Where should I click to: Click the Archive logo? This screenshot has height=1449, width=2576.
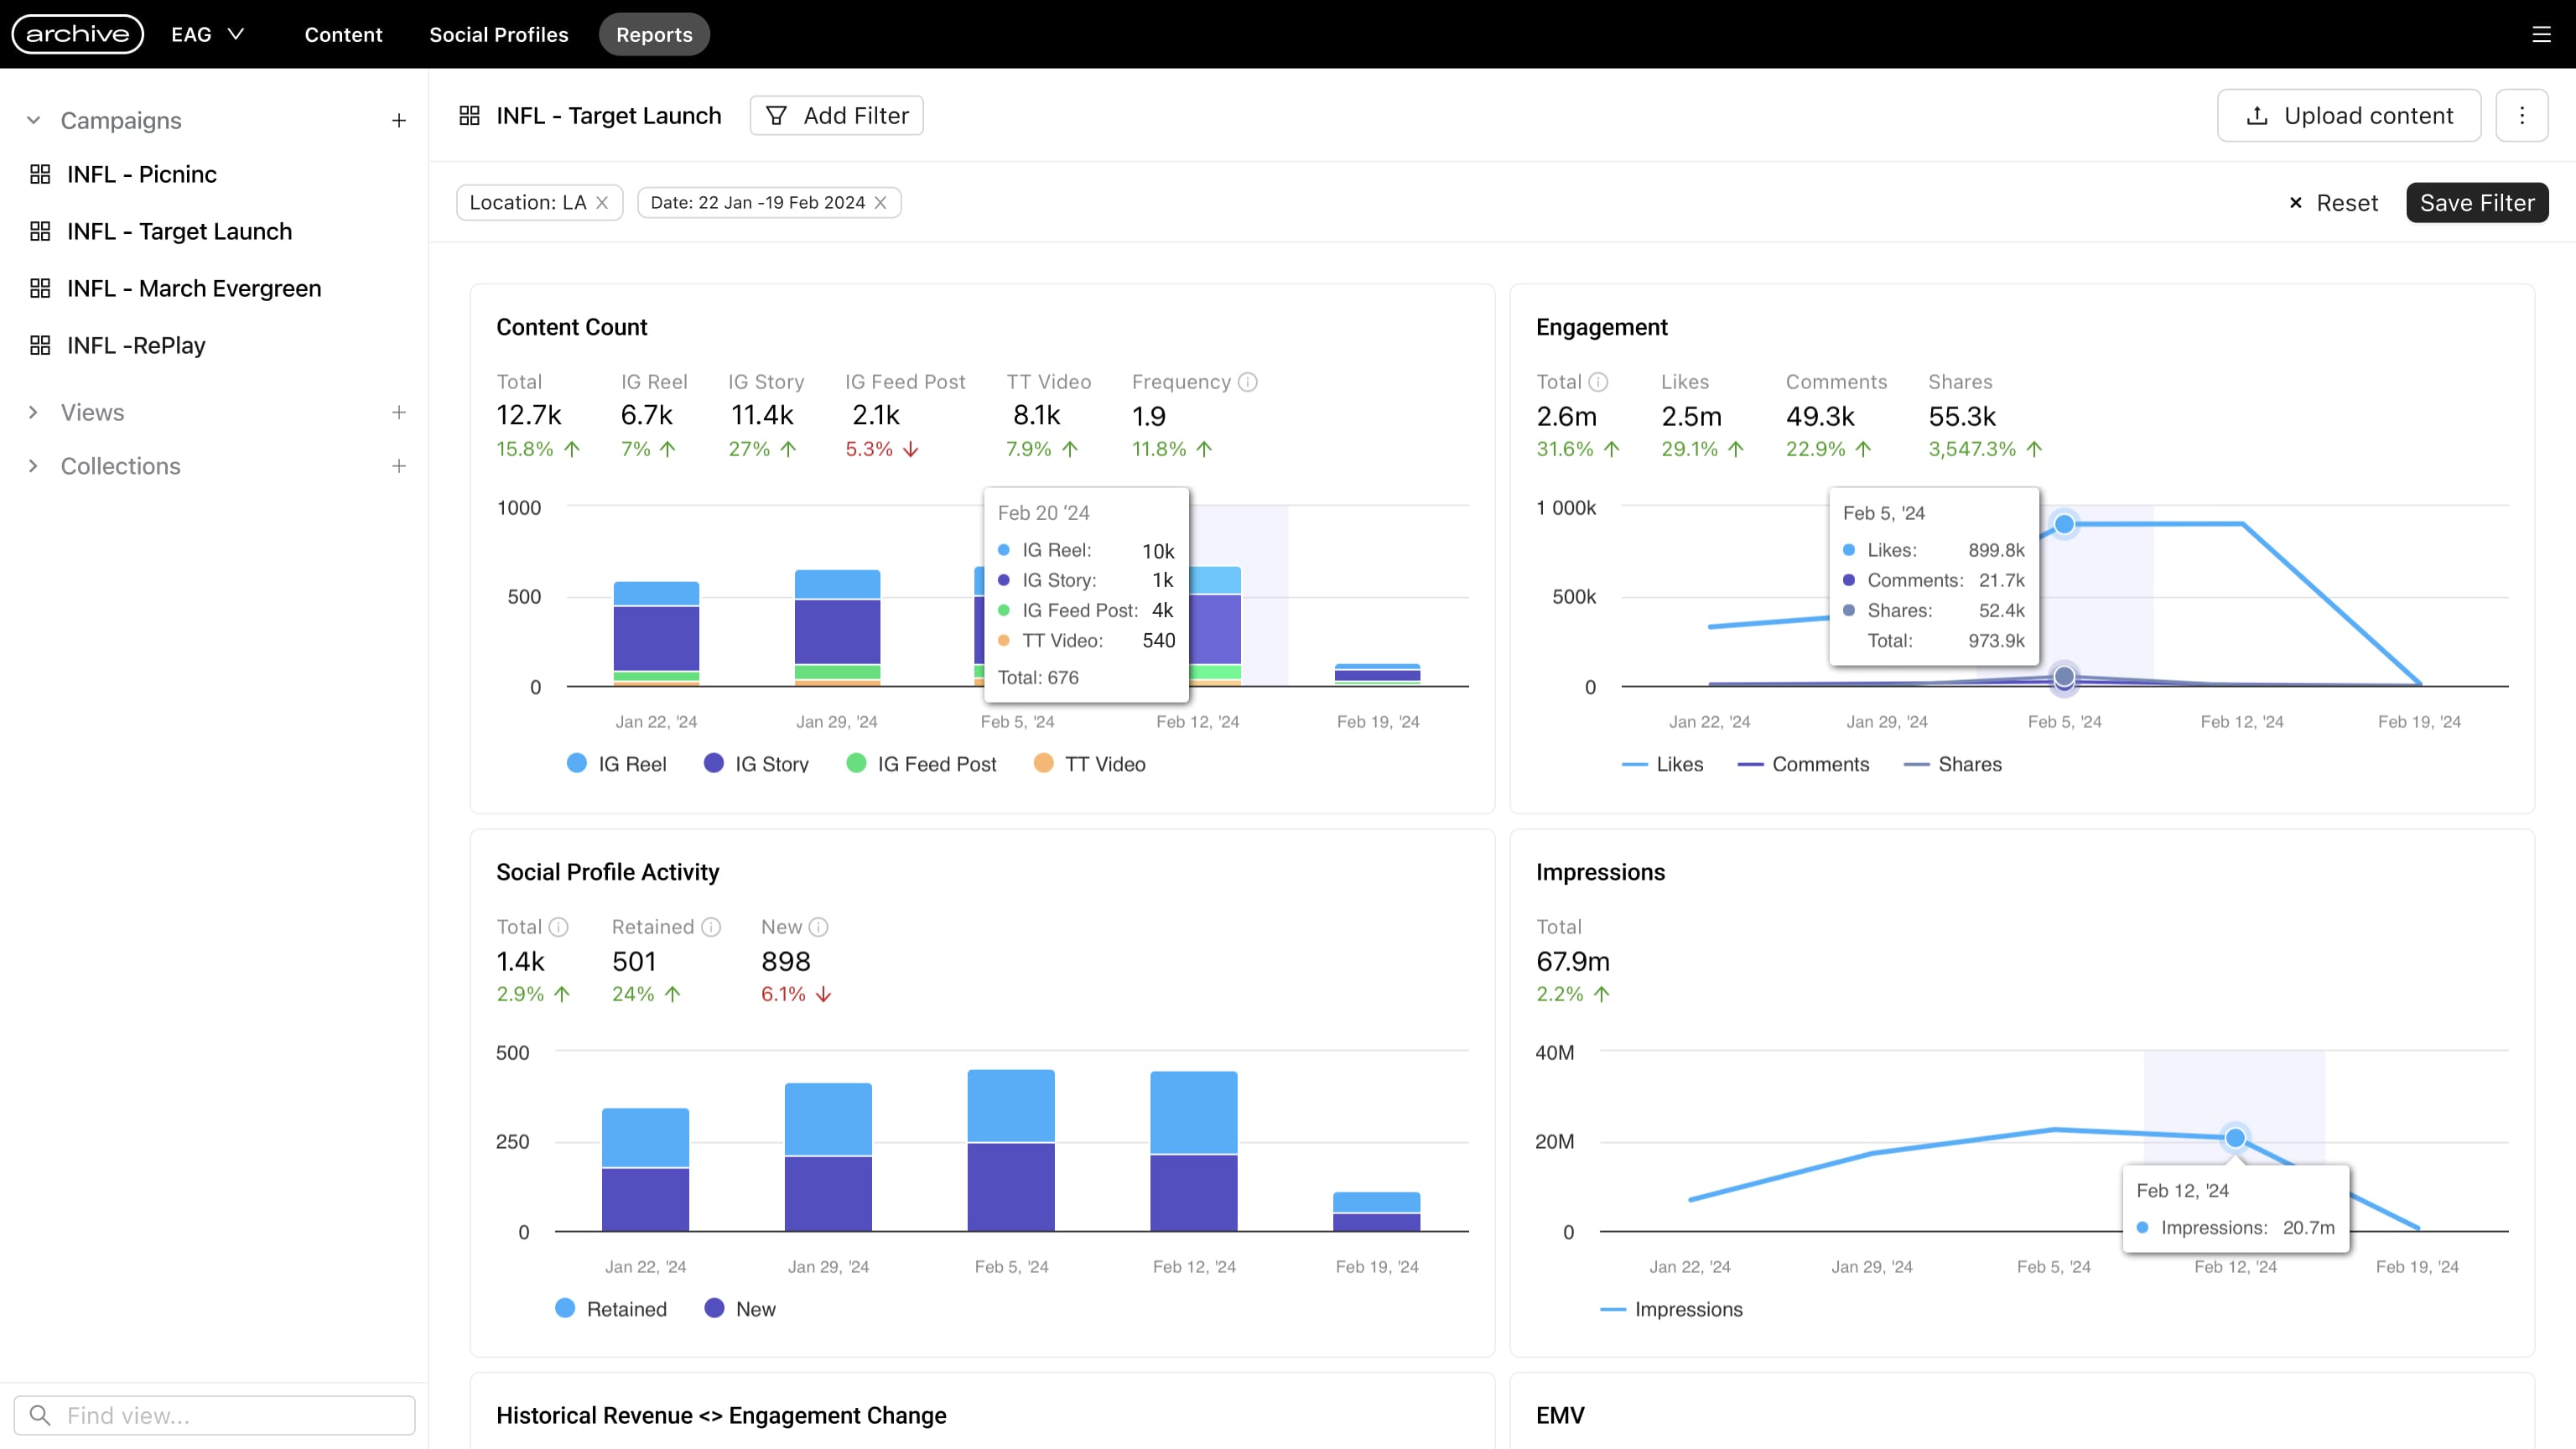(77, 34)
